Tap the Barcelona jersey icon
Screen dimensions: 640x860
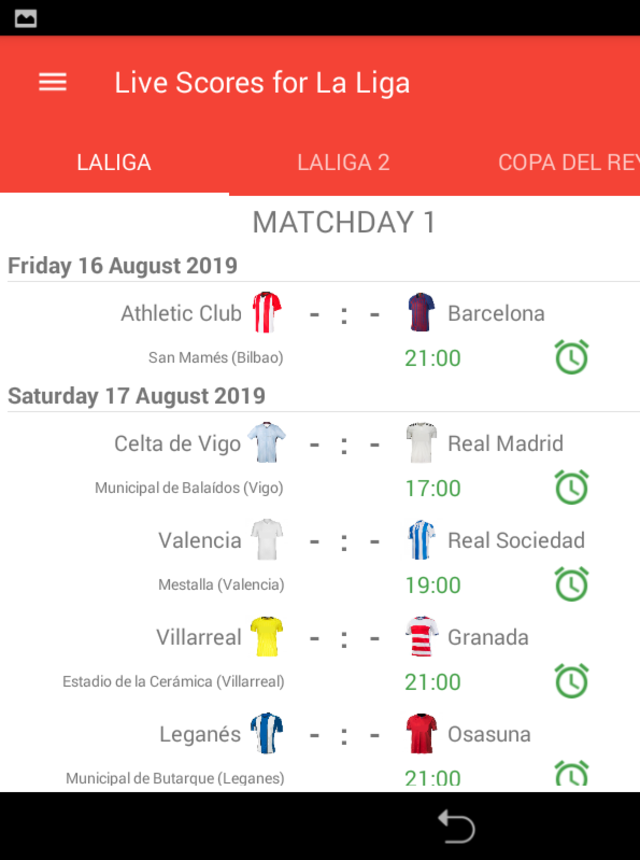coord(422,313)
